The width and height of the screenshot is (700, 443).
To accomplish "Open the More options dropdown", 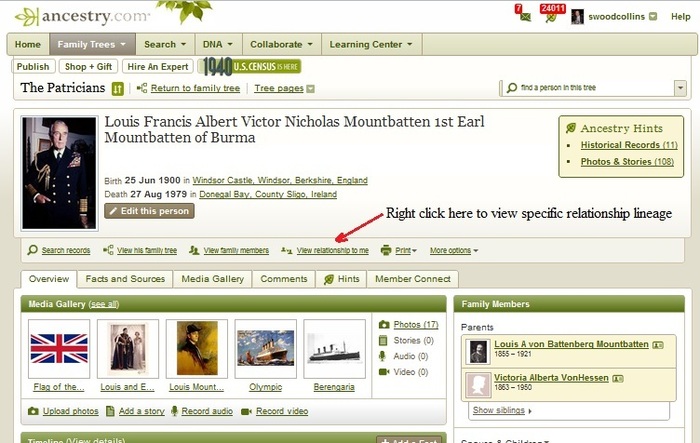I will point(454,251).
